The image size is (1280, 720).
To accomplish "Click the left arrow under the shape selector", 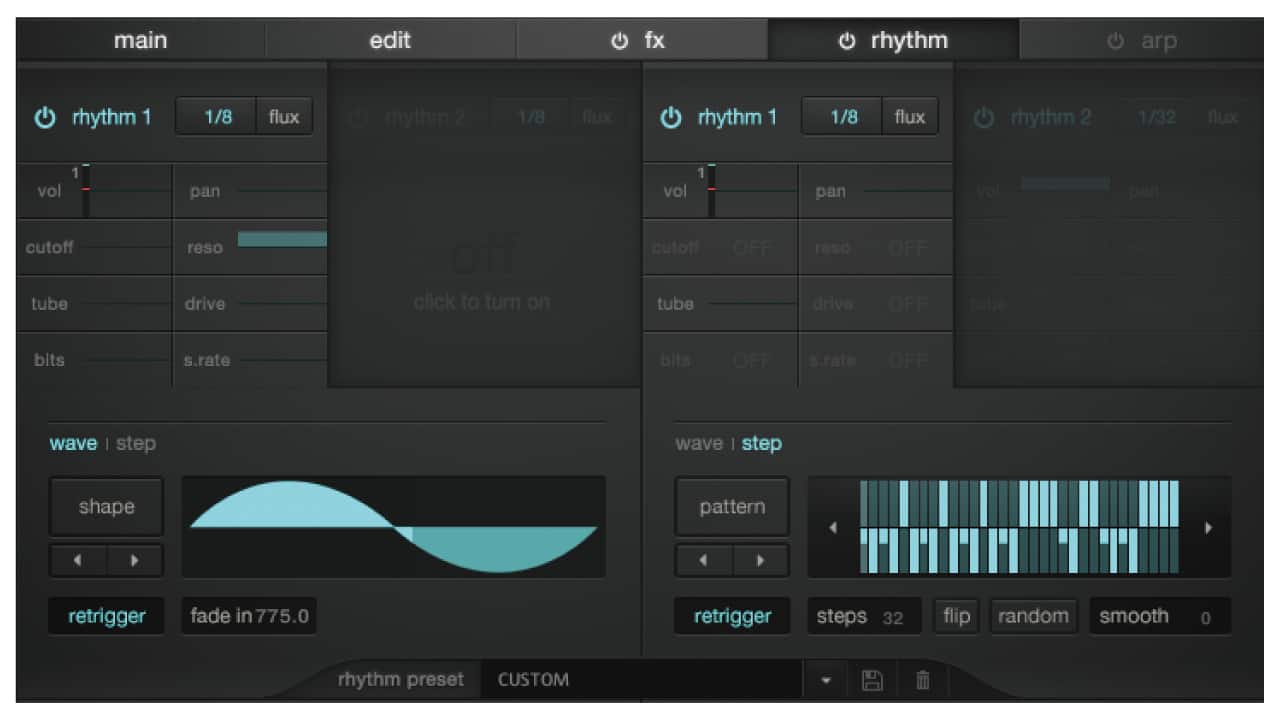I will [x=77, y=561].
